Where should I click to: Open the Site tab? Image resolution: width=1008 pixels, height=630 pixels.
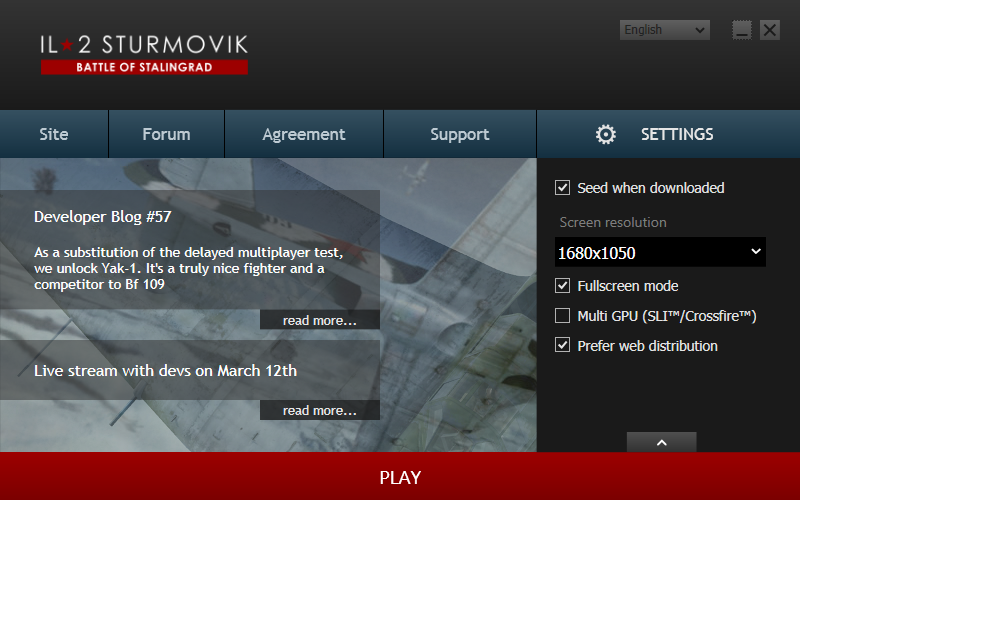[x=54, y=134]
